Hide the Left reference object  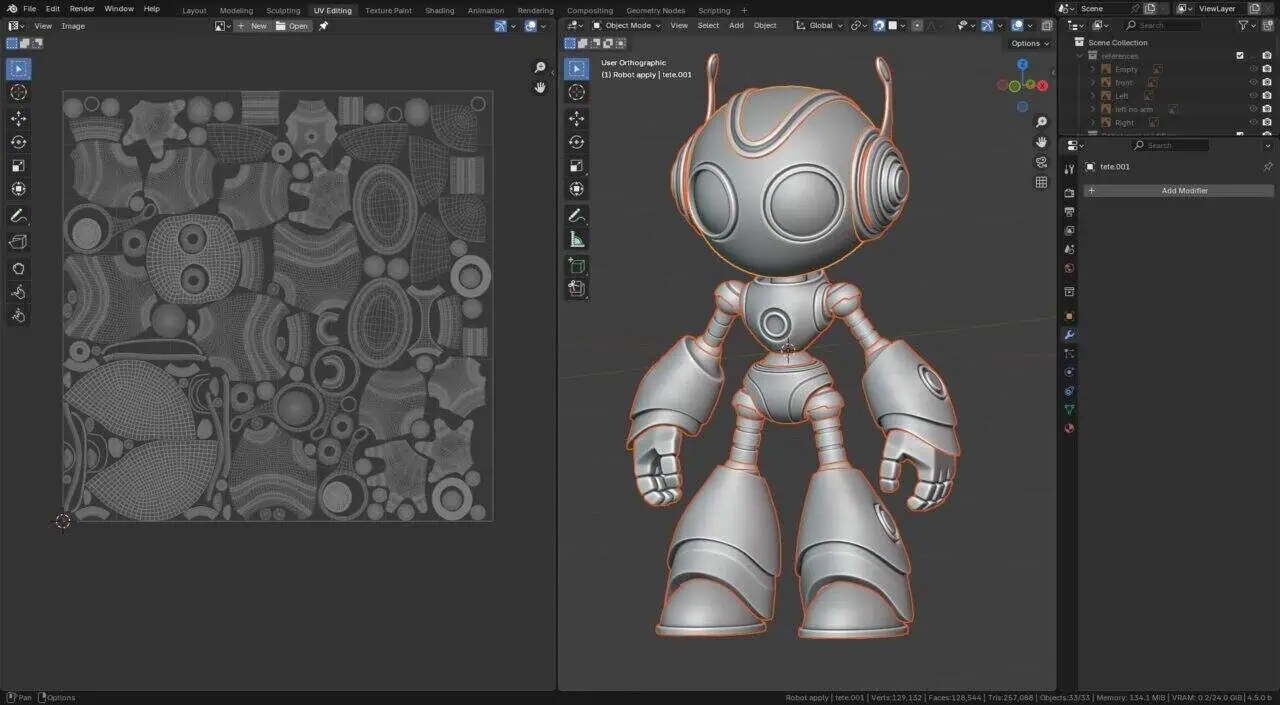coord(1253,96)
